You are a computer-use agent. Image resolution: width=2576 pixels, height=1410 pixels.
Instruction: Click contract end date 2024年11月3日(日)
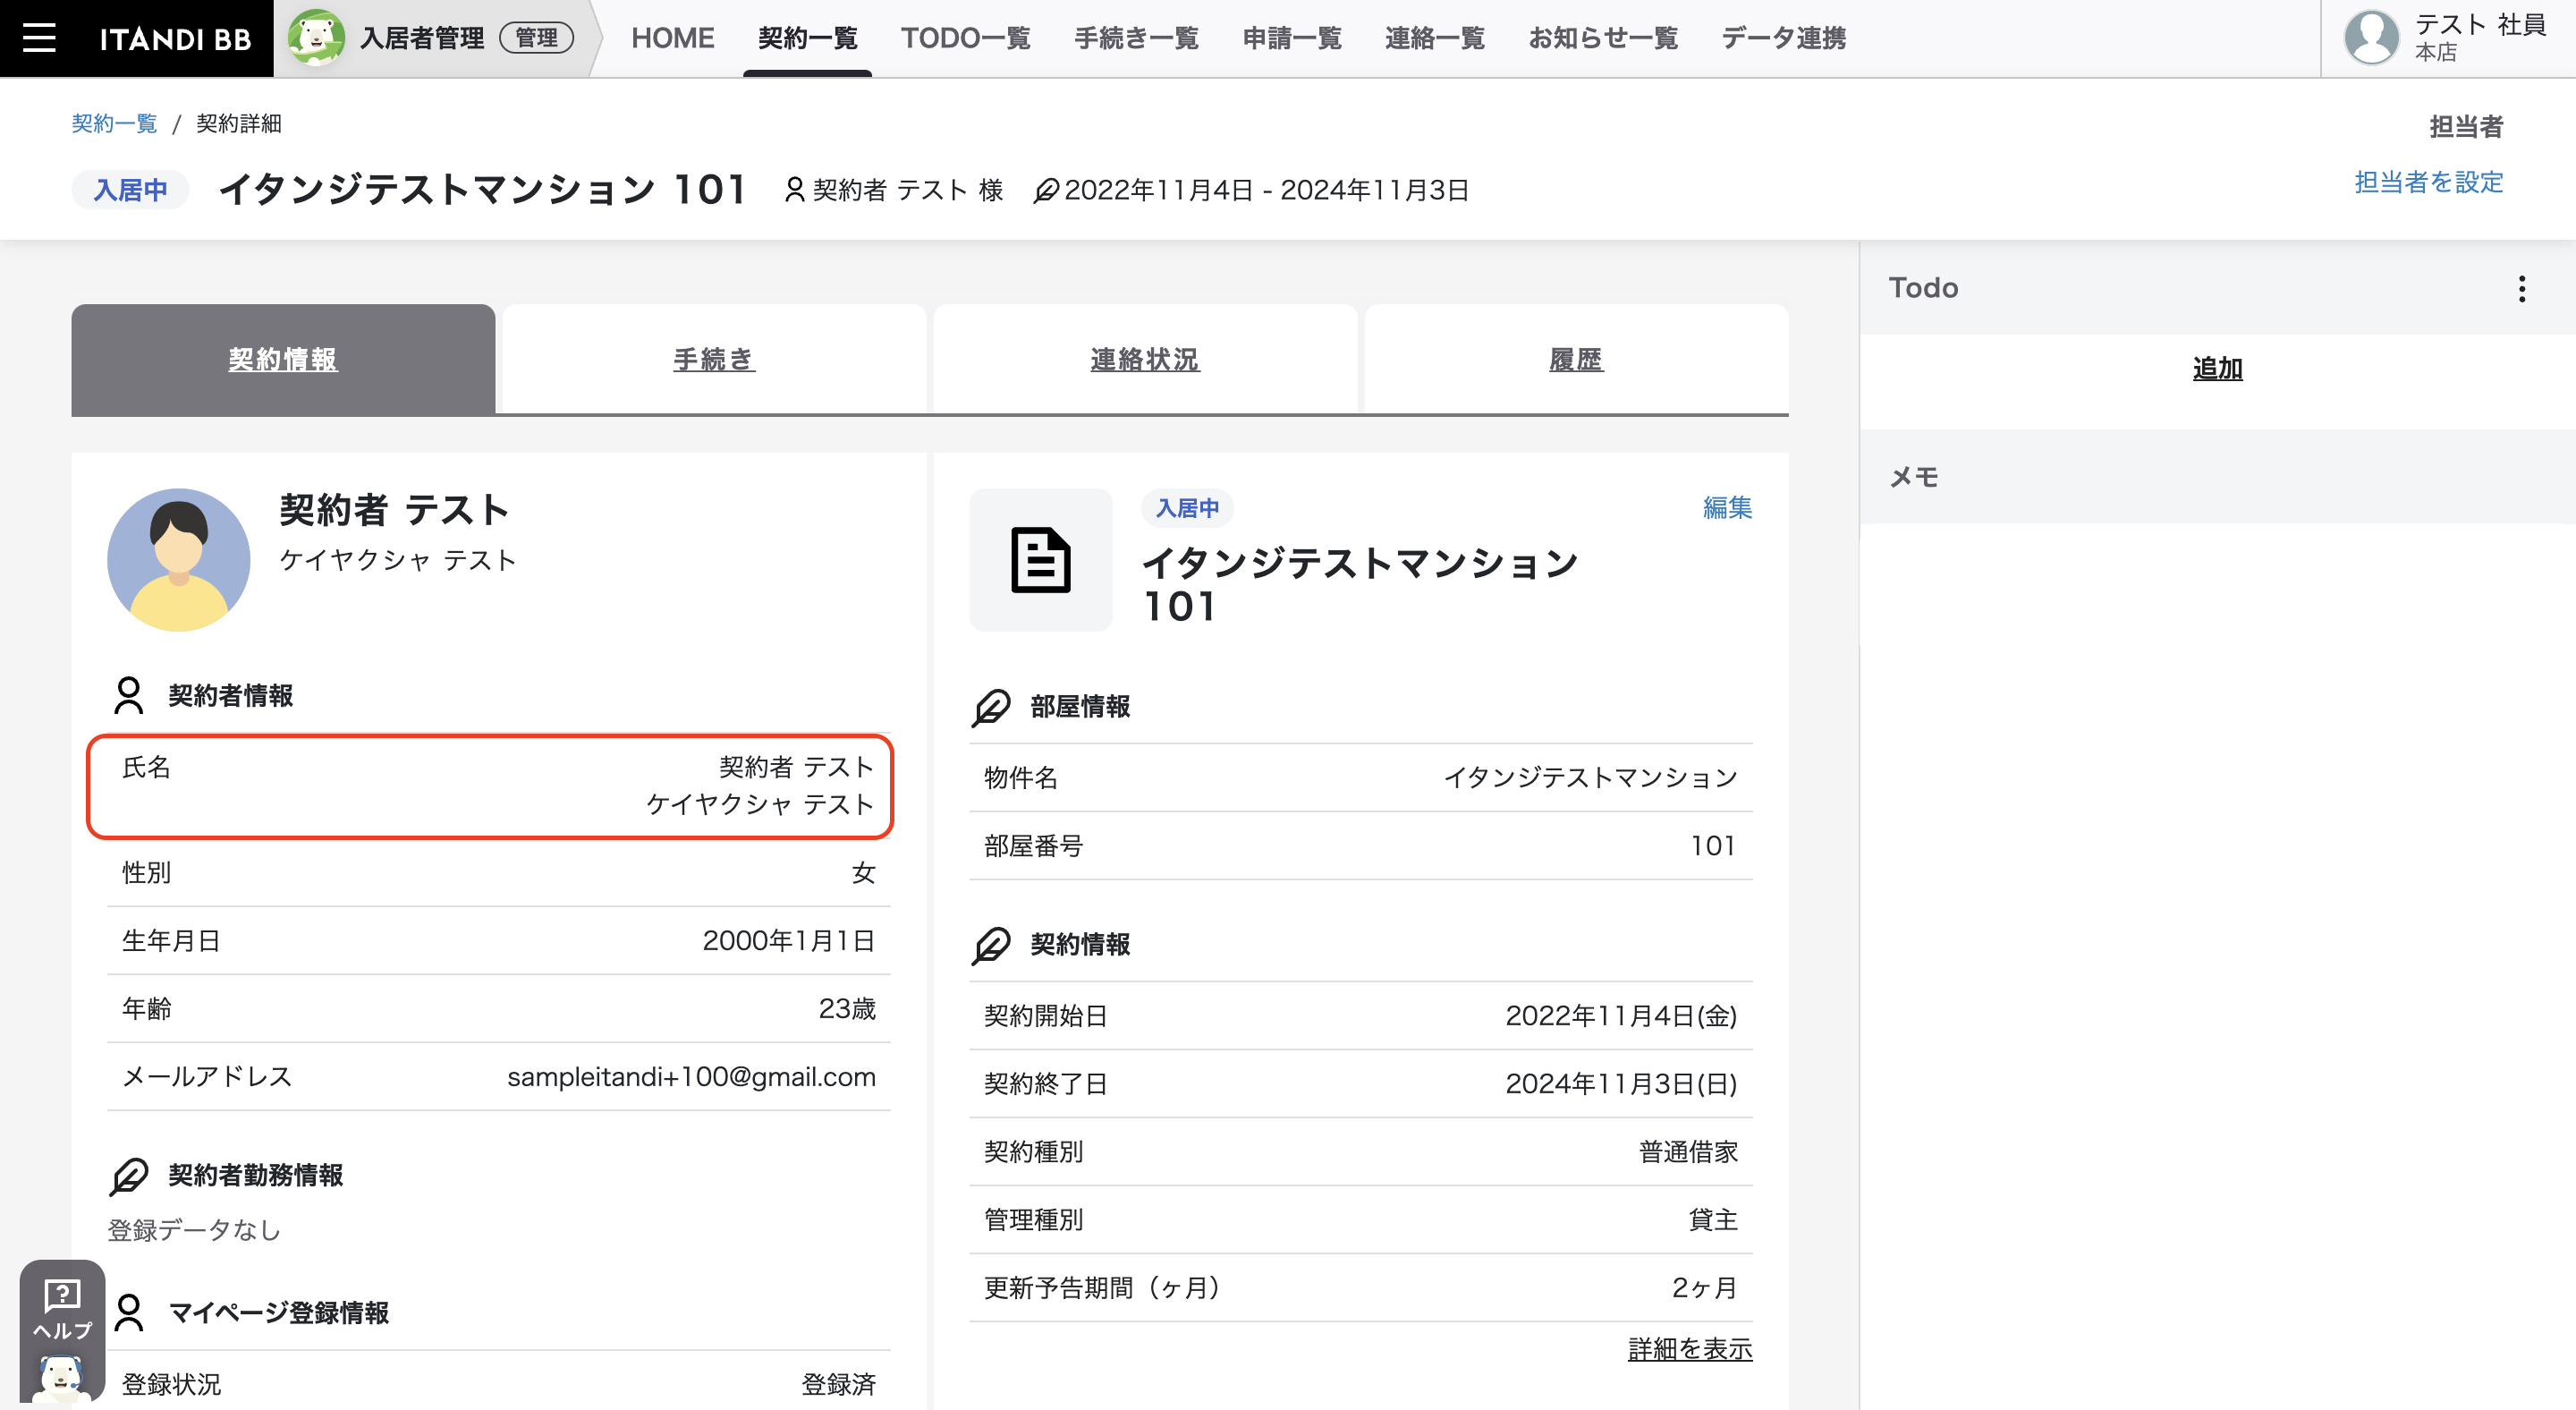1621,1084
